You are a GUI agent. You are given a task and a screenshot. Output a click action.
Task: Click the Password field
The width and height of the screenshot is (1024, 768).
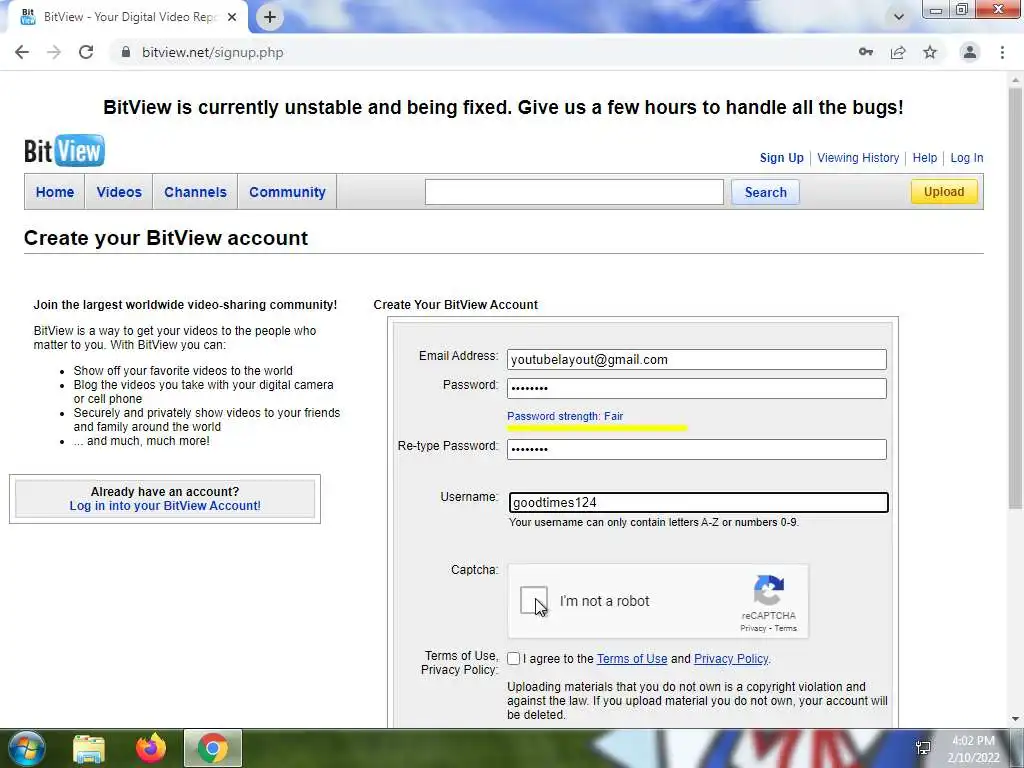697,389
